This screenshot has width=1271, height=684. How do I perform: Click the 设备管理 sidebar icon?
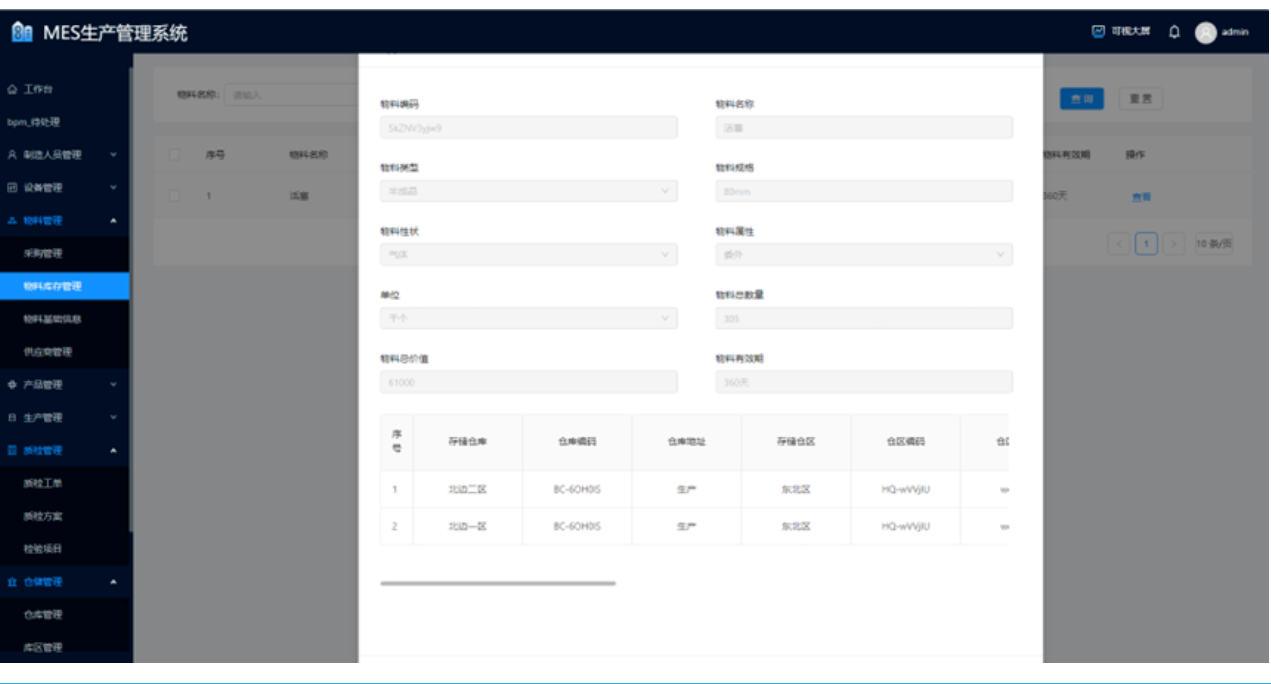pyautogui.click(x=12, y=188)
